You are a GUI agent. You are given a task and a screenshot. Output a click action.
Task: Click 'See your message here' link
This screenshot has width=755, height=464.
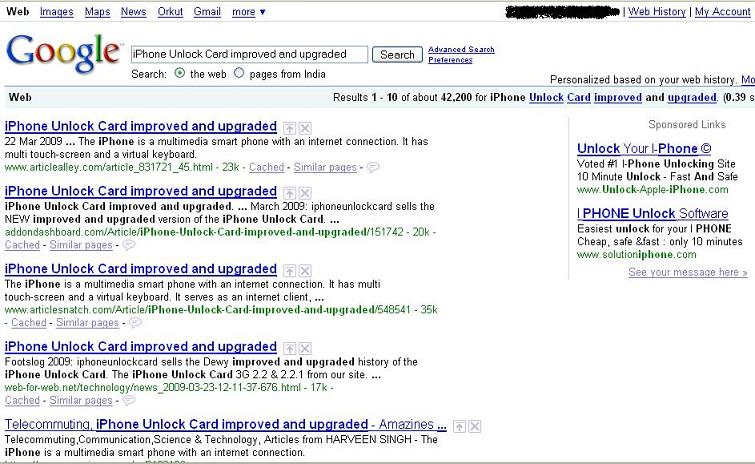(x=688, y=272)
